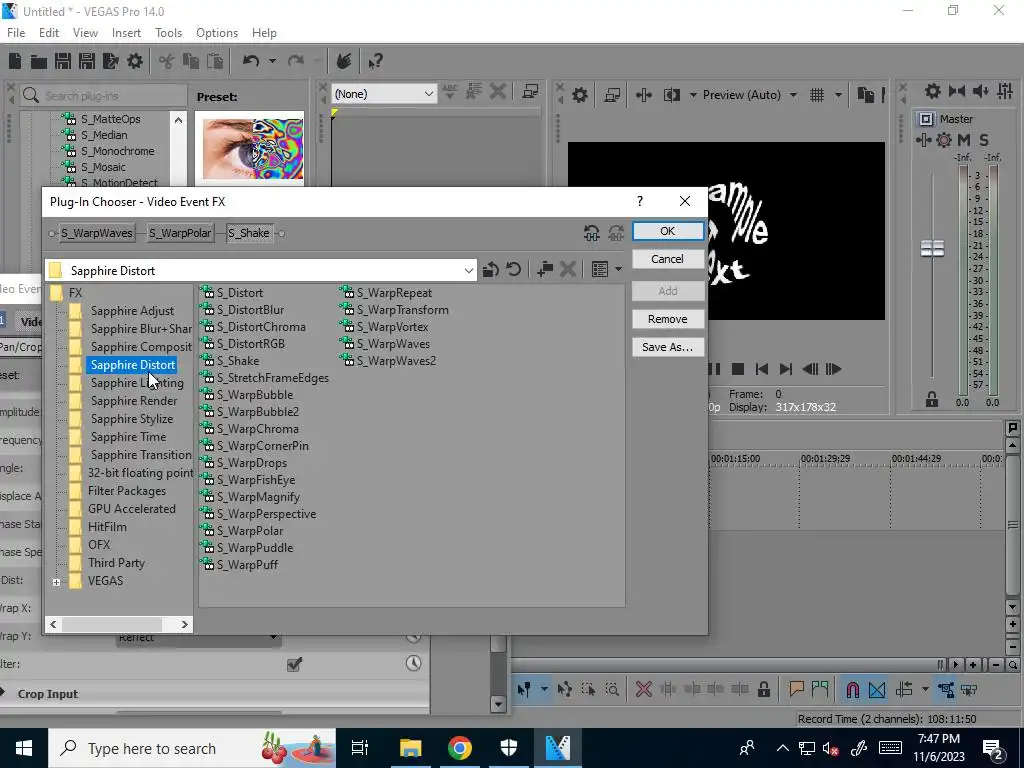Click Remove button in Plug-In Chooser
Image resolution: width=1024 pixels, height=768 pixels.
click(667, 319)
